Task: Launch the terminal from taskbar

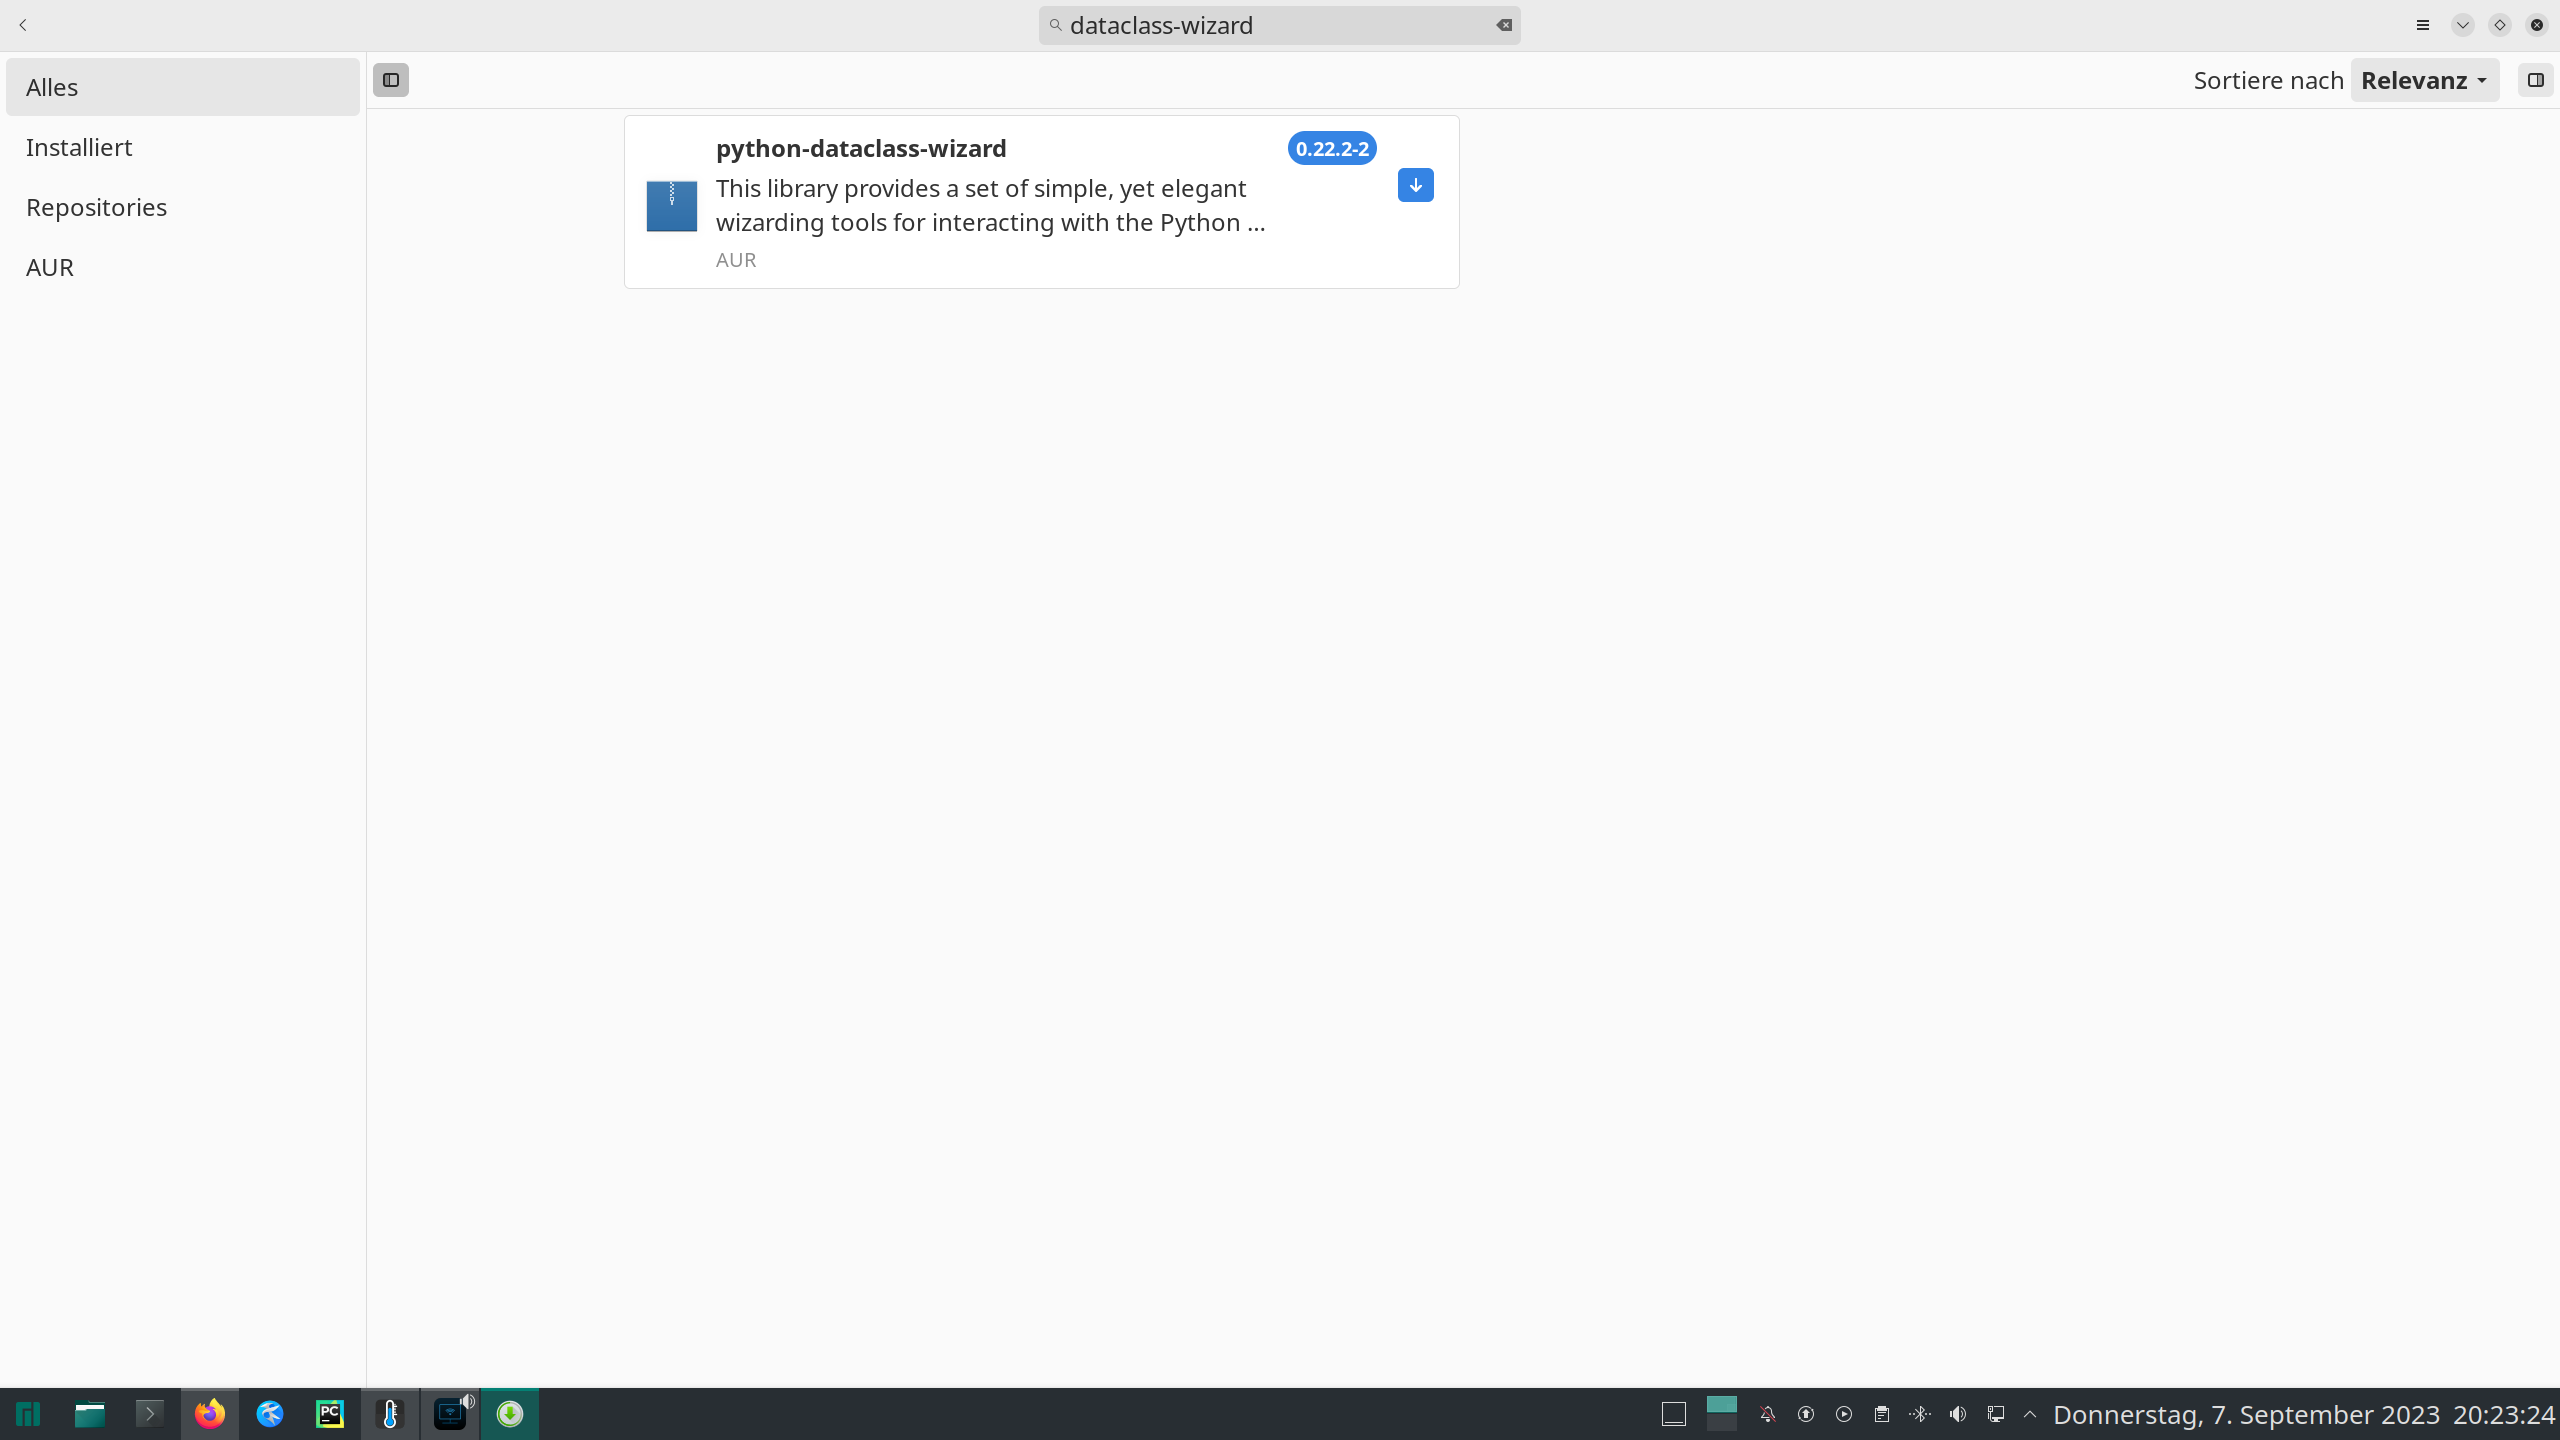Action: tap(150, 1414)
